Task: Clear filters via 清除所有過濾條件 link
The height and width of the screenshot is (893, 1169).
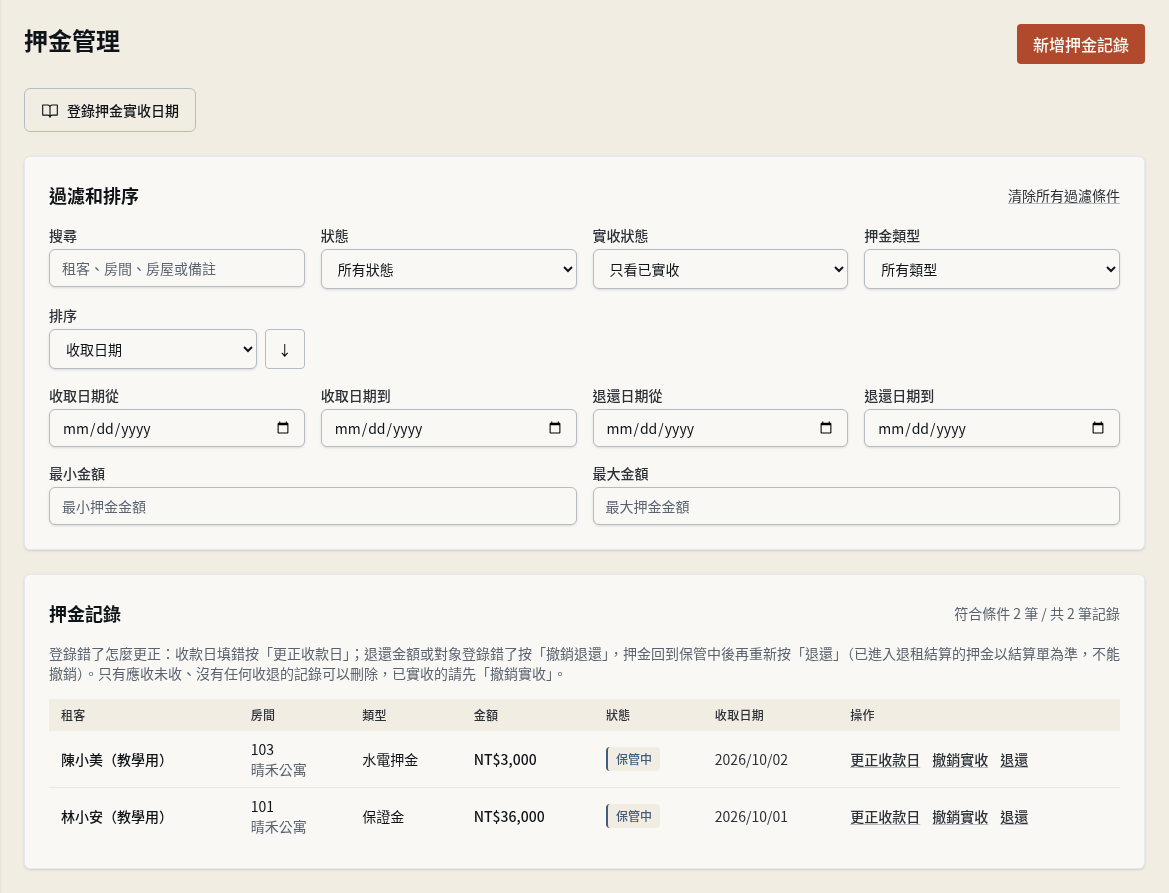Action: pos(1063,196)
